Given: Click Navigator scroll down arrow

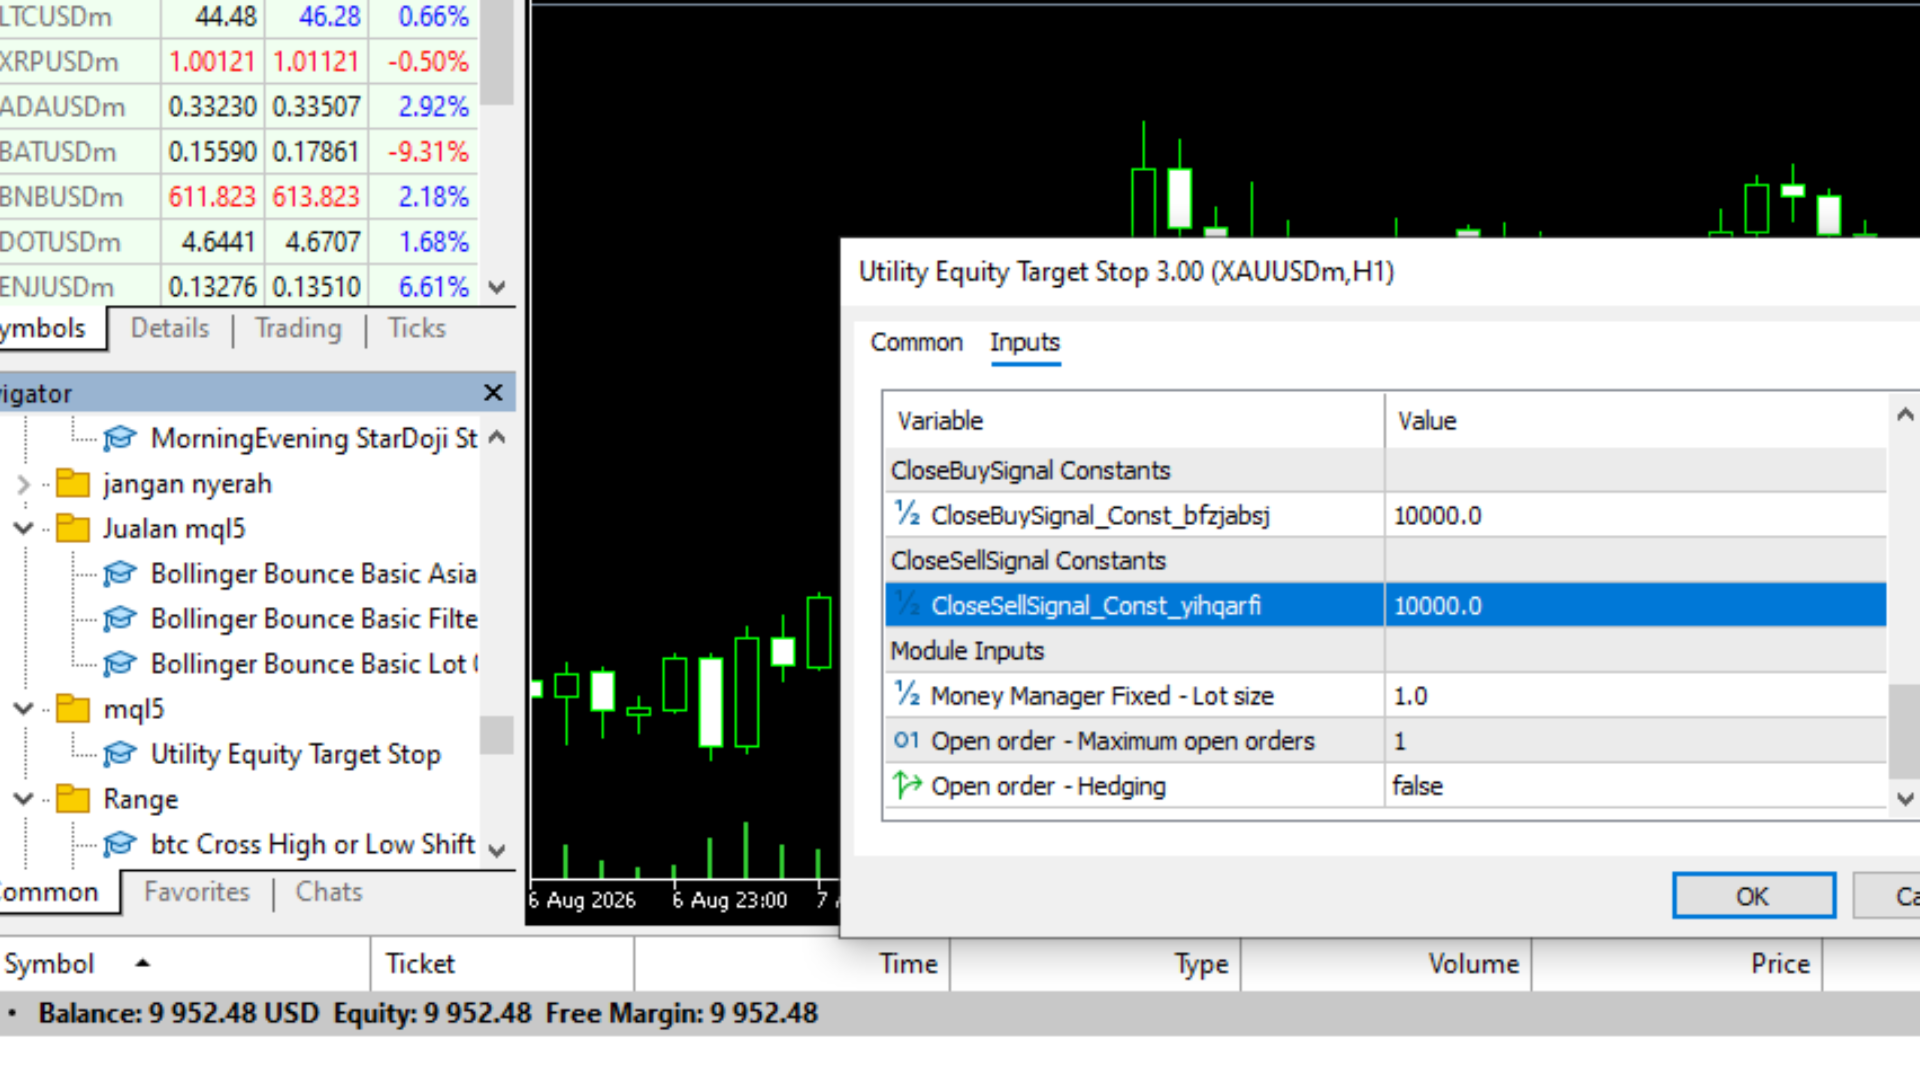Looking at the screenshot, I should 497,850.
